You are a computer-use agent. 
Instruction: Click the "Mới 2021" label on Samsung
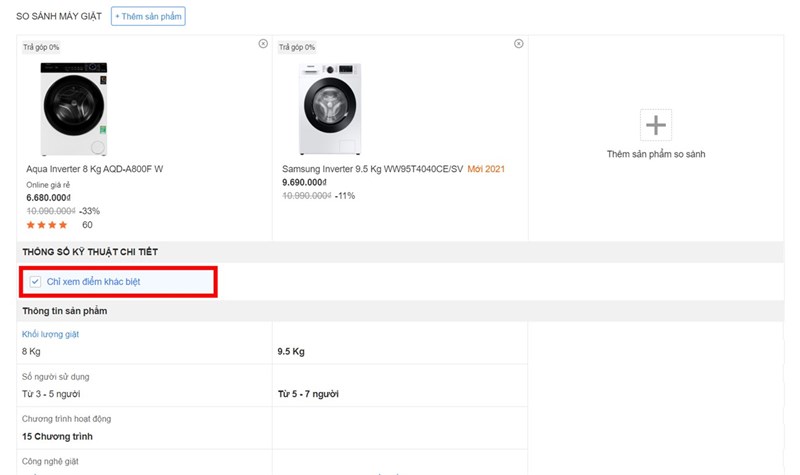pos(486,169)
